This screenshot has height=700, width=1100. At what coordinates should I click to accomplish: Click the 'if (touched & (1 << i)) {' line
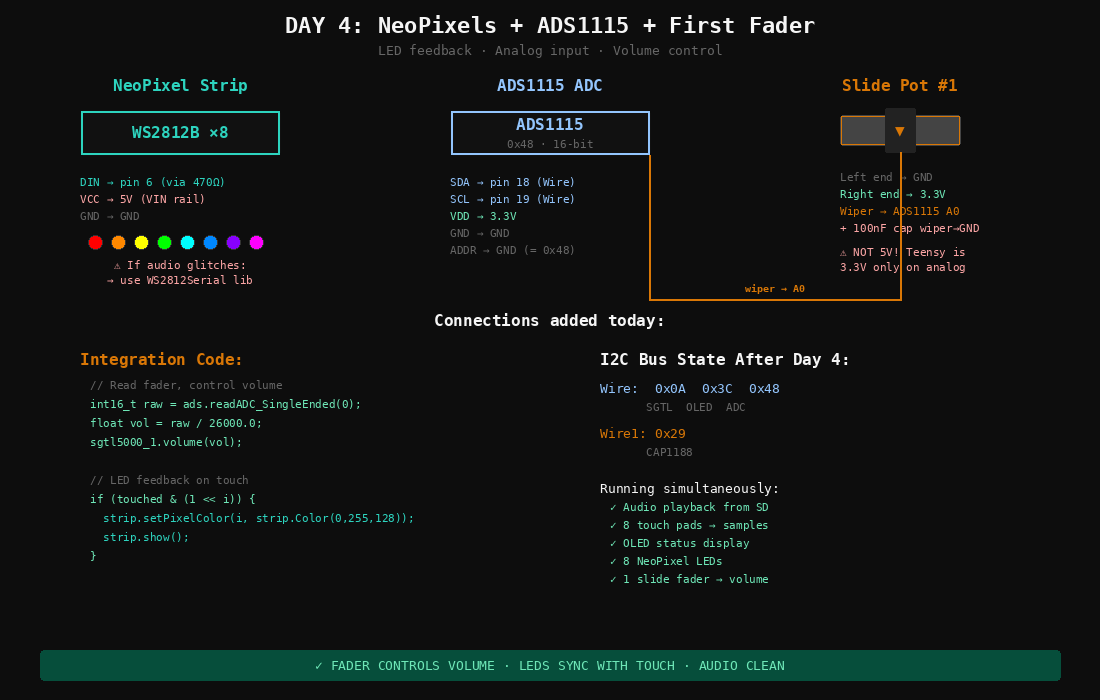coord(173,499)
